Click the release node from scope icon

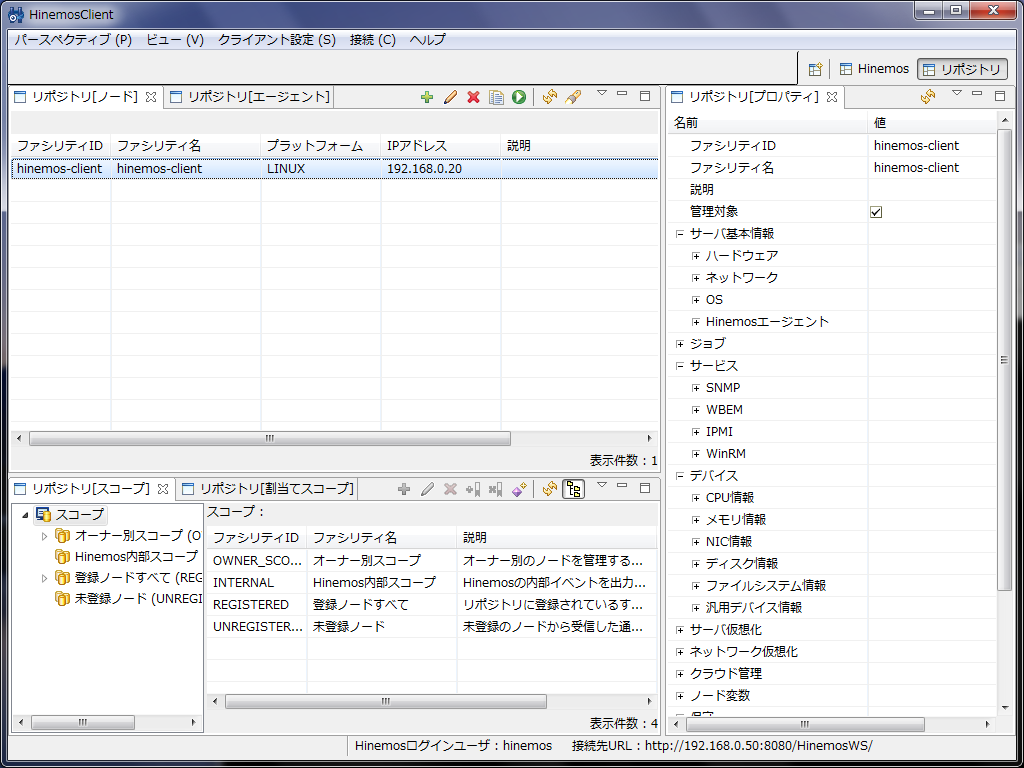click(x=496, y=488)
